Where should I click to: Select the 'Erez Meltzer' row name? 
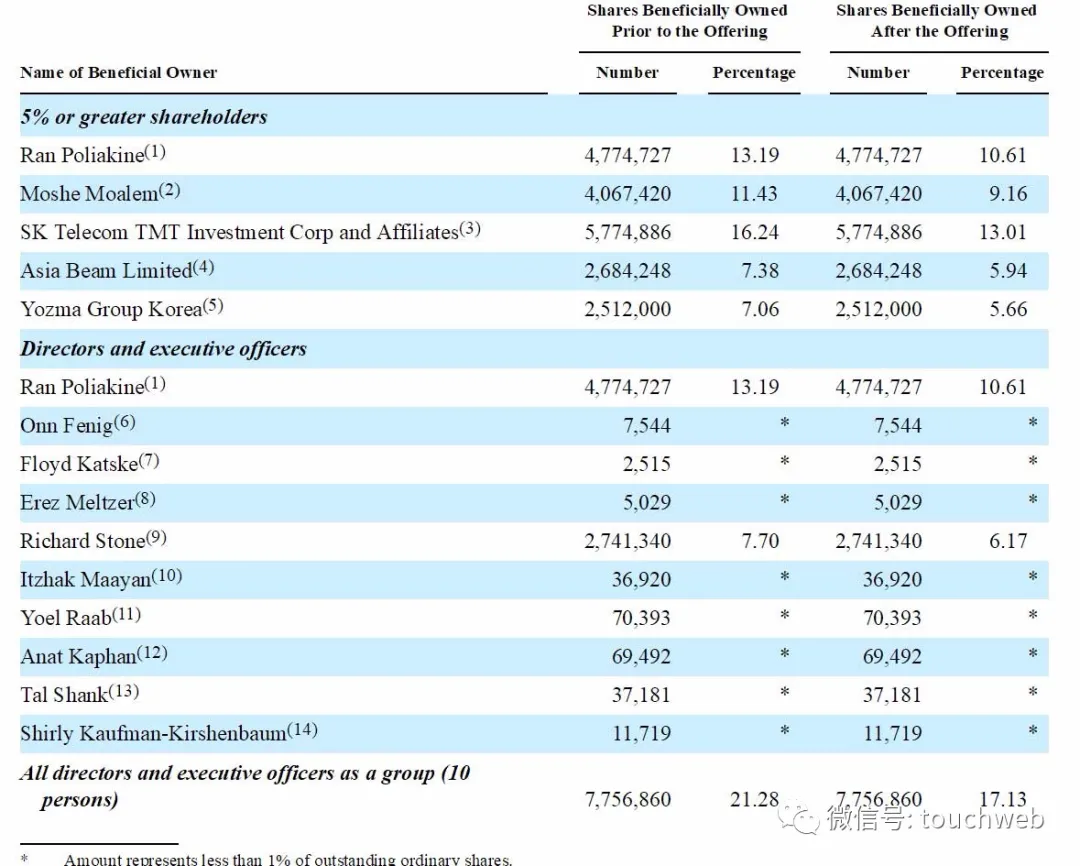click(87, 502)
